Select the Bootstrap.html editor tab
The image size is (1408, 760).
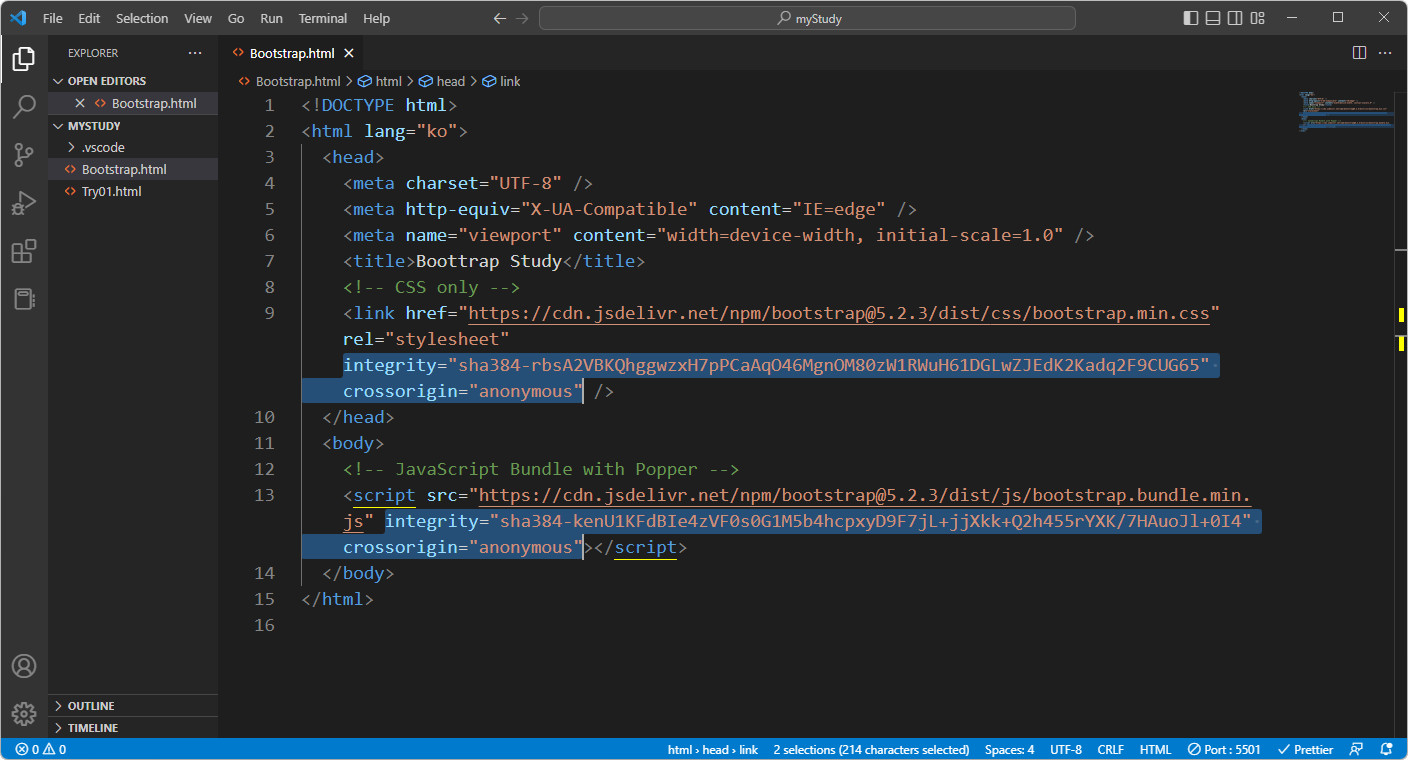point(291,53)
